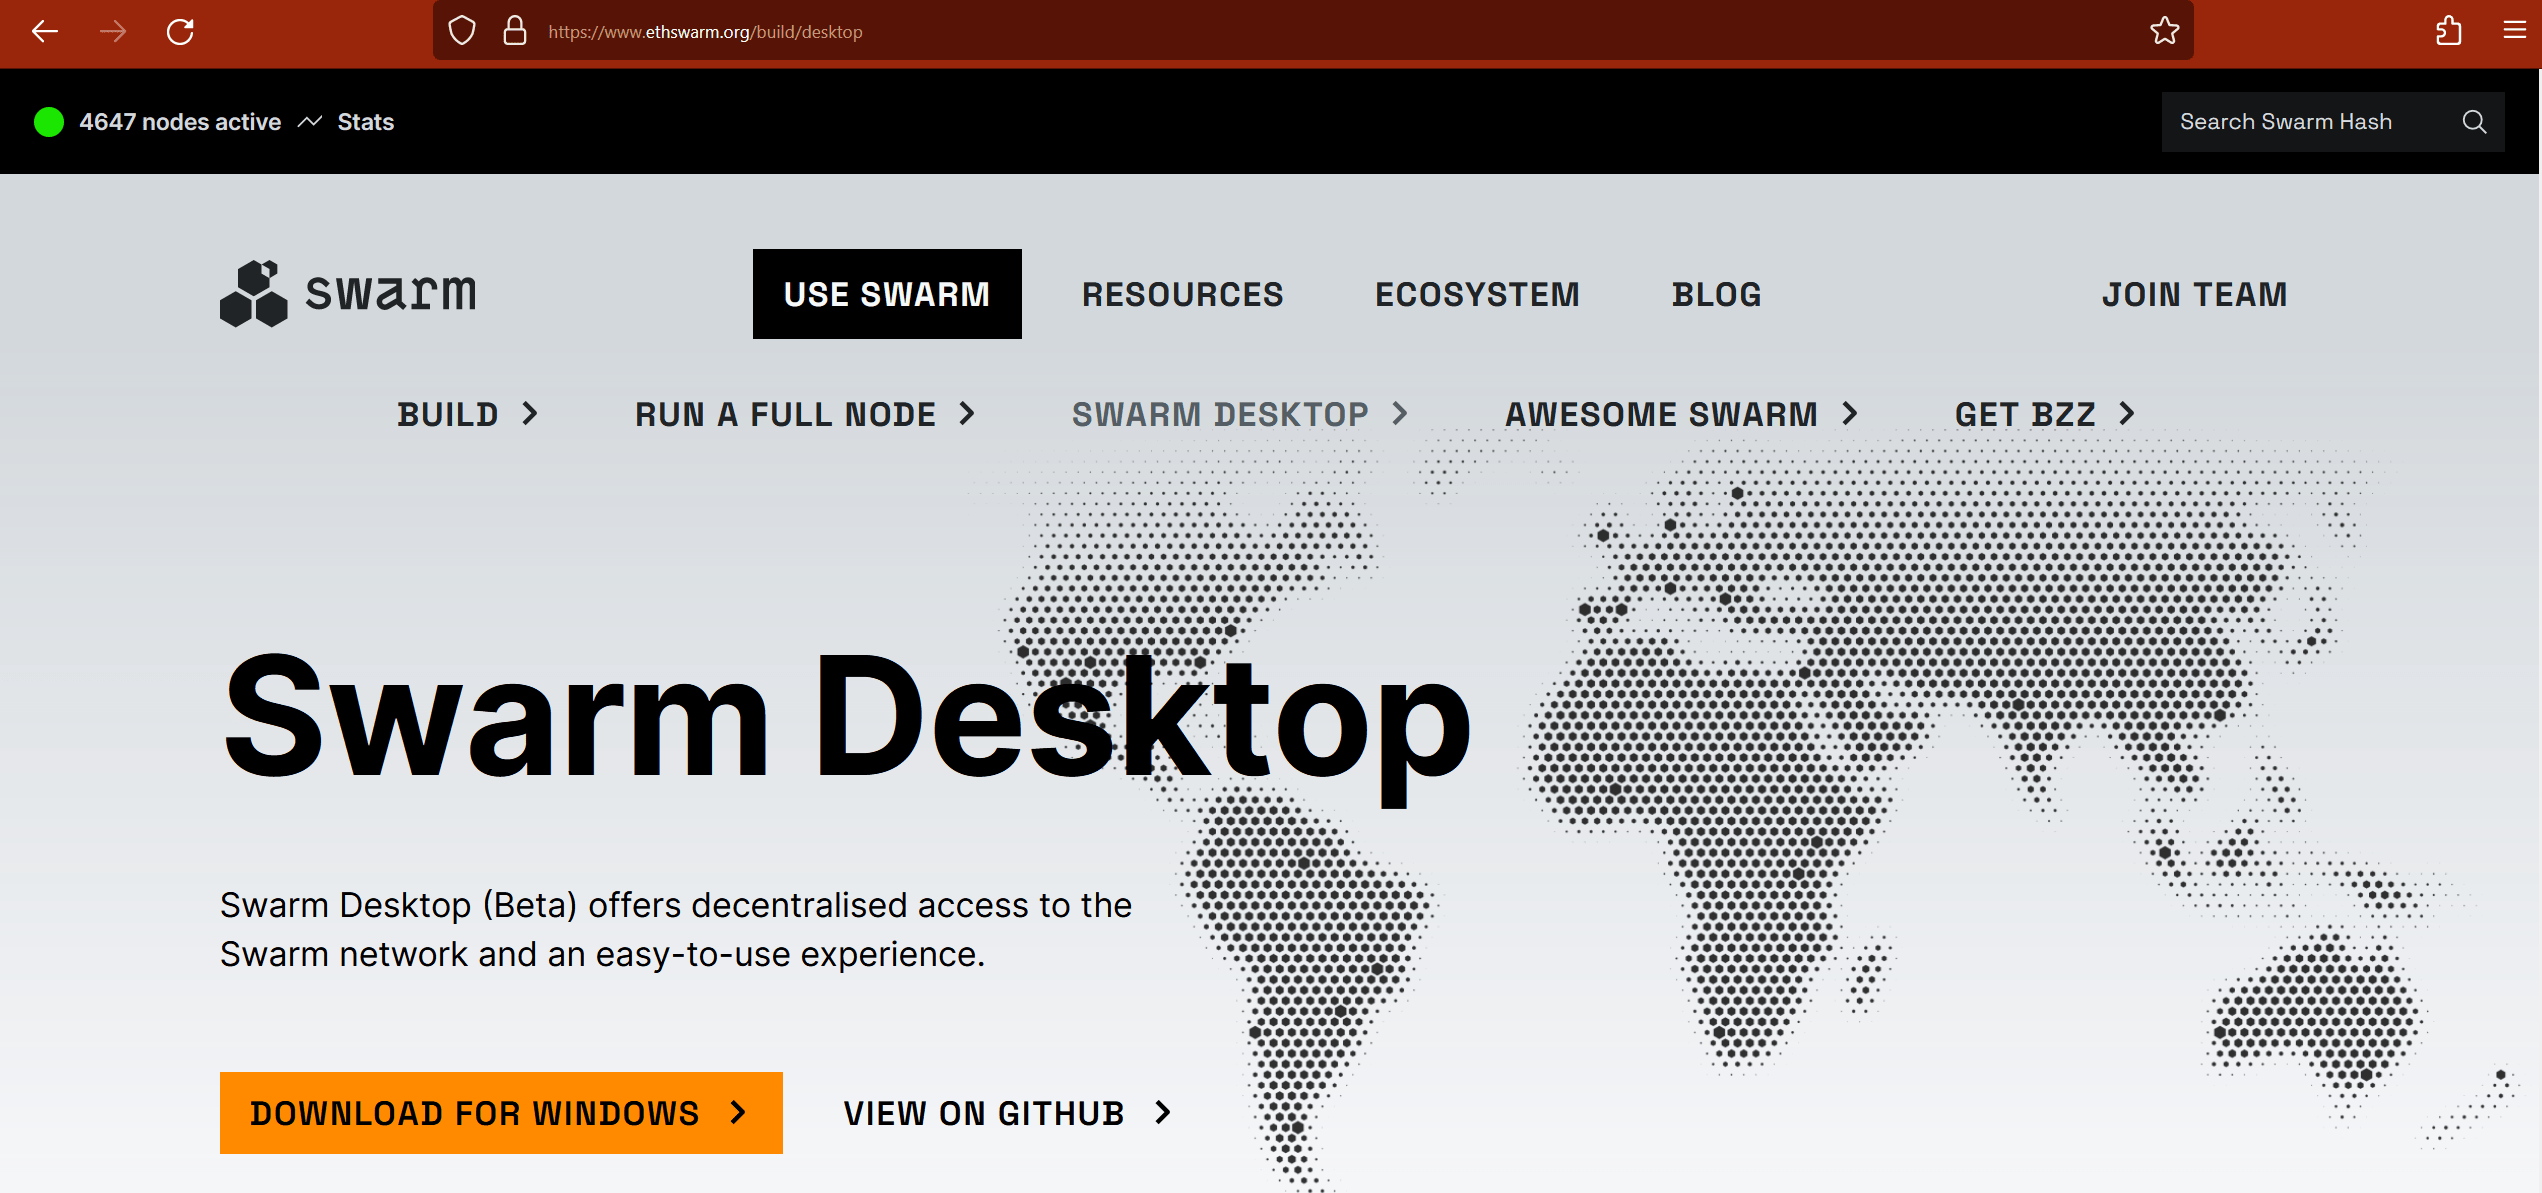The image size is (2542, 1193).
Task: Click the browser back arrow
Action: [45, 32]
